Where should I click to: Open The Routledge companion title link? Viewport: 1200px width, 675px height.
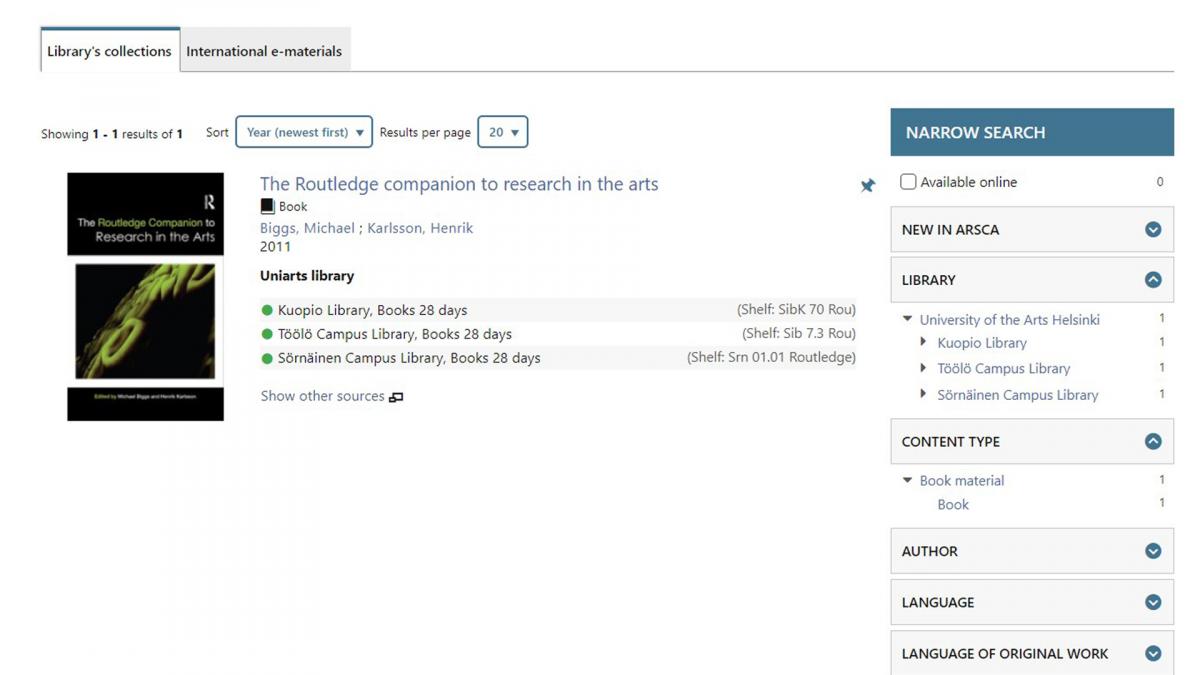click(x=459, y=184)
